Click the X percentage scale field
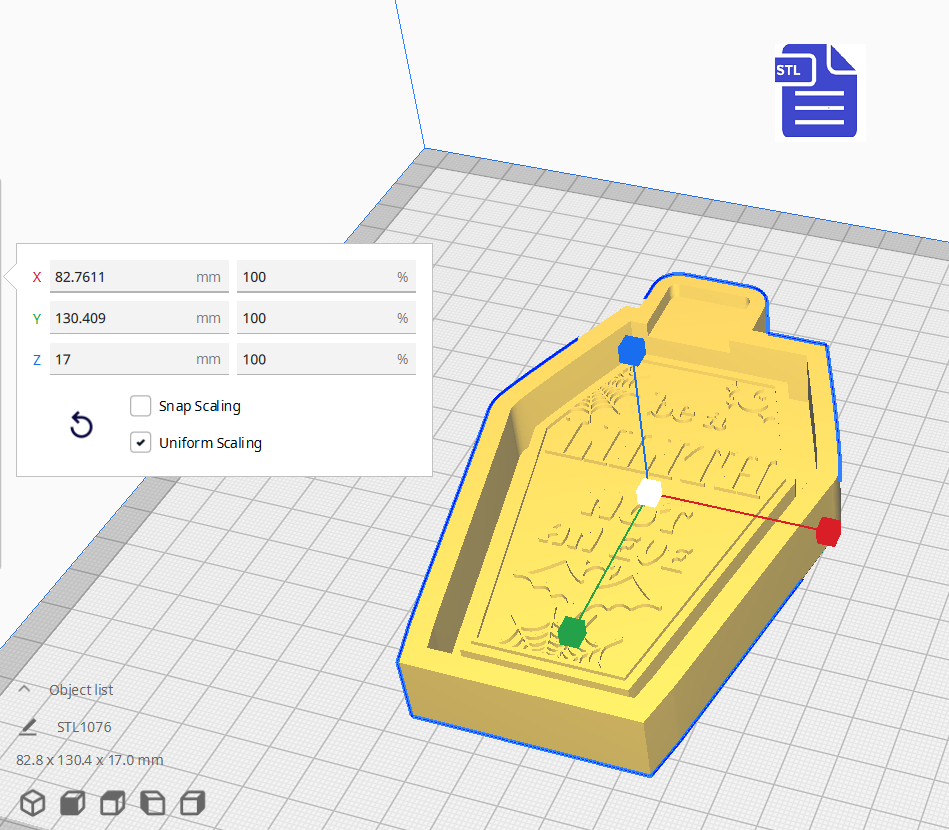The height and width of the screenshot is (830, 949). tap(325, 276)
